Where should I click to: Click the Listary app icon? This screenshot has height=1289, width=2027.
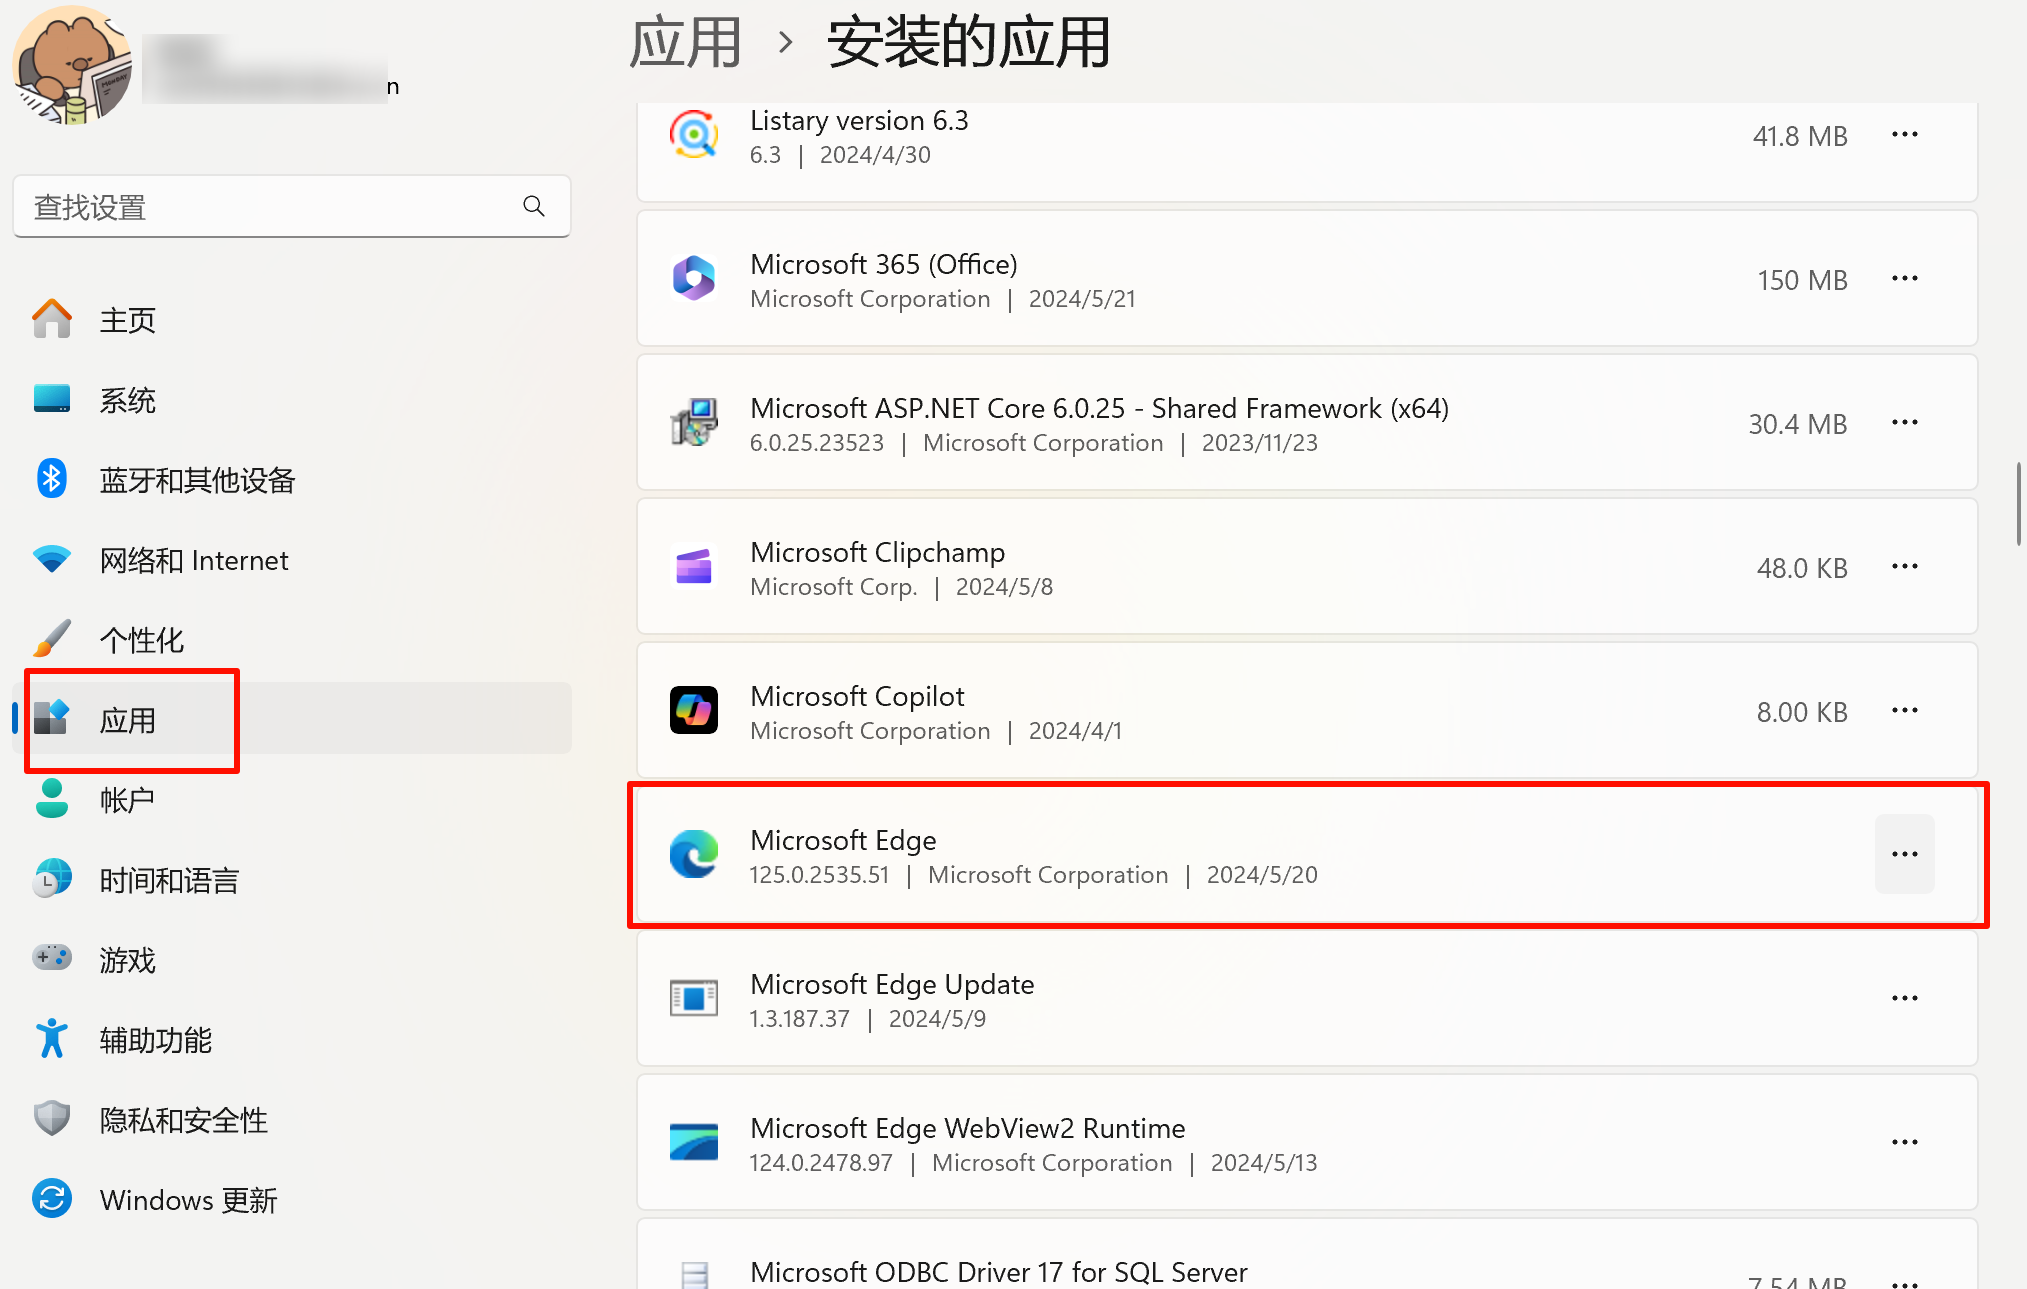click(x=693, y=135)
